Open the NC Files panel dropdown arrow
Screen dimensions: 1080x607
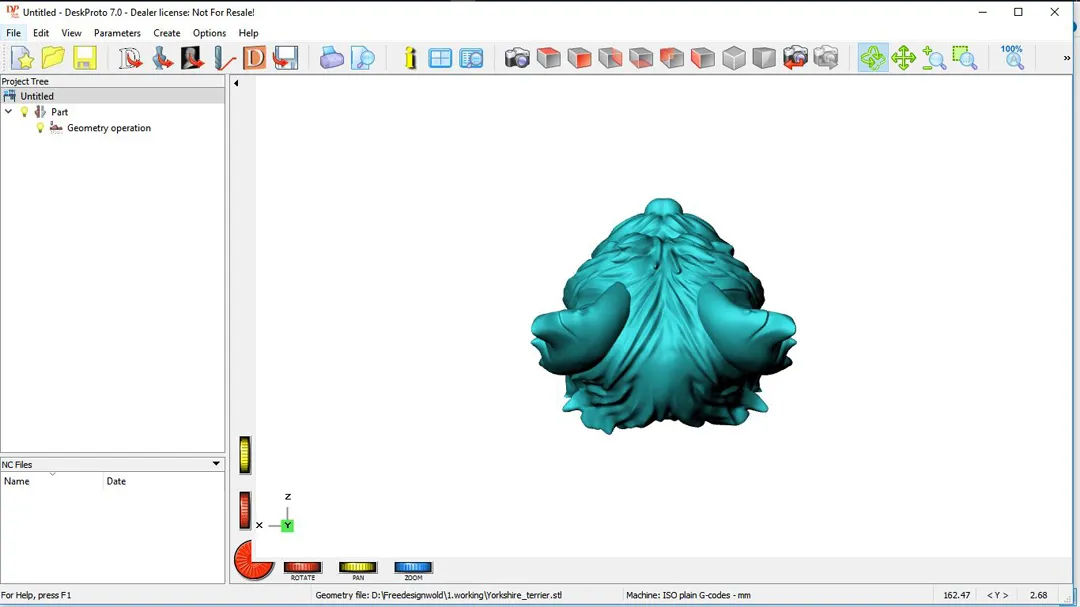point(216,464)
